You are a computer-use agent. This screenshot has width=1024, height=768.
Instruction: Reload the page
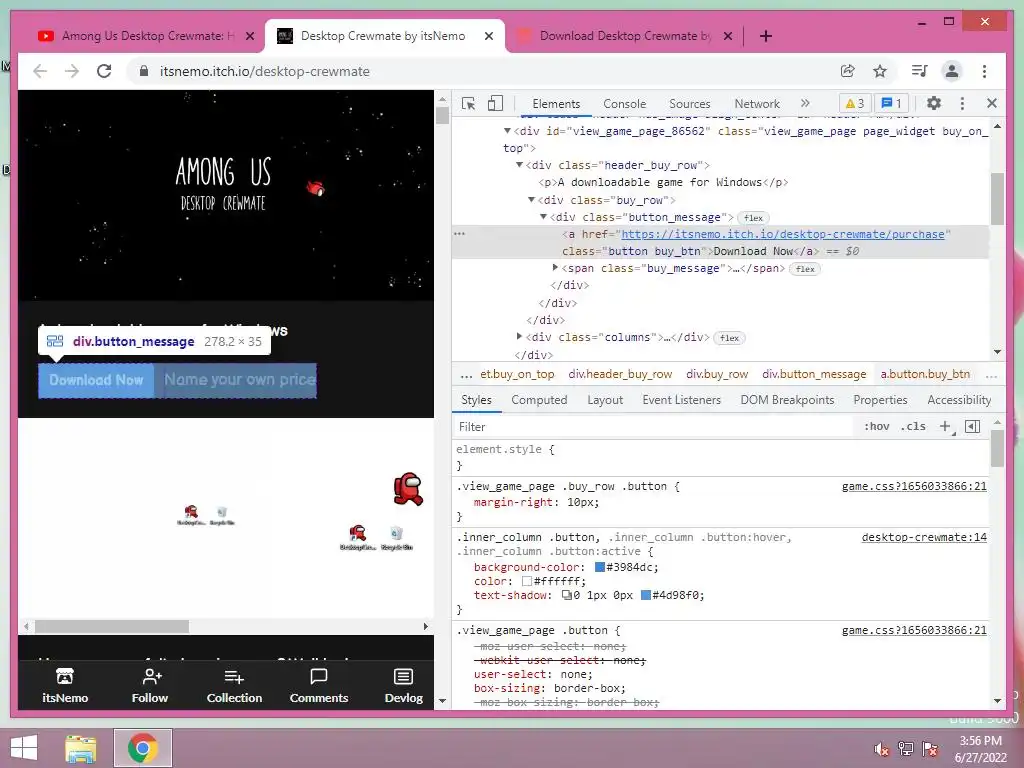104,71
